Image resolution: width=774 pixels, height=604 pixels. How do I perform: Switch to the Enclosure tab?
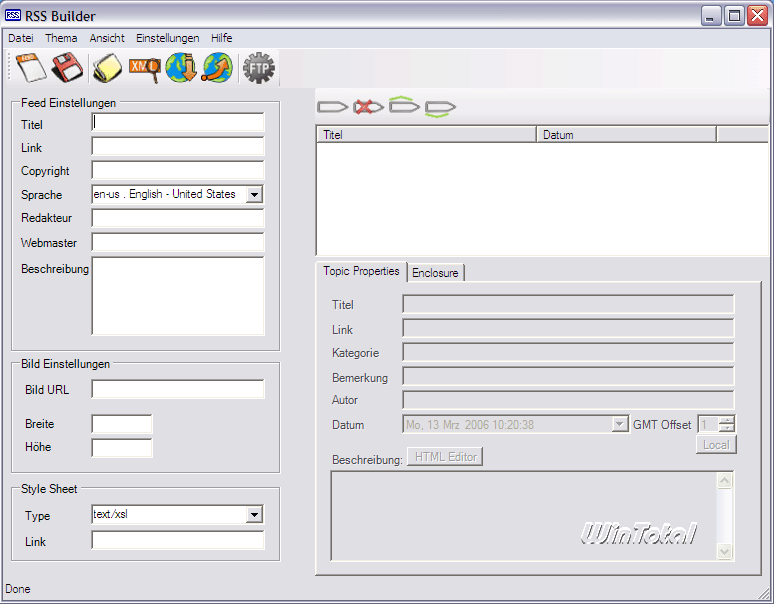pos(435,273)
